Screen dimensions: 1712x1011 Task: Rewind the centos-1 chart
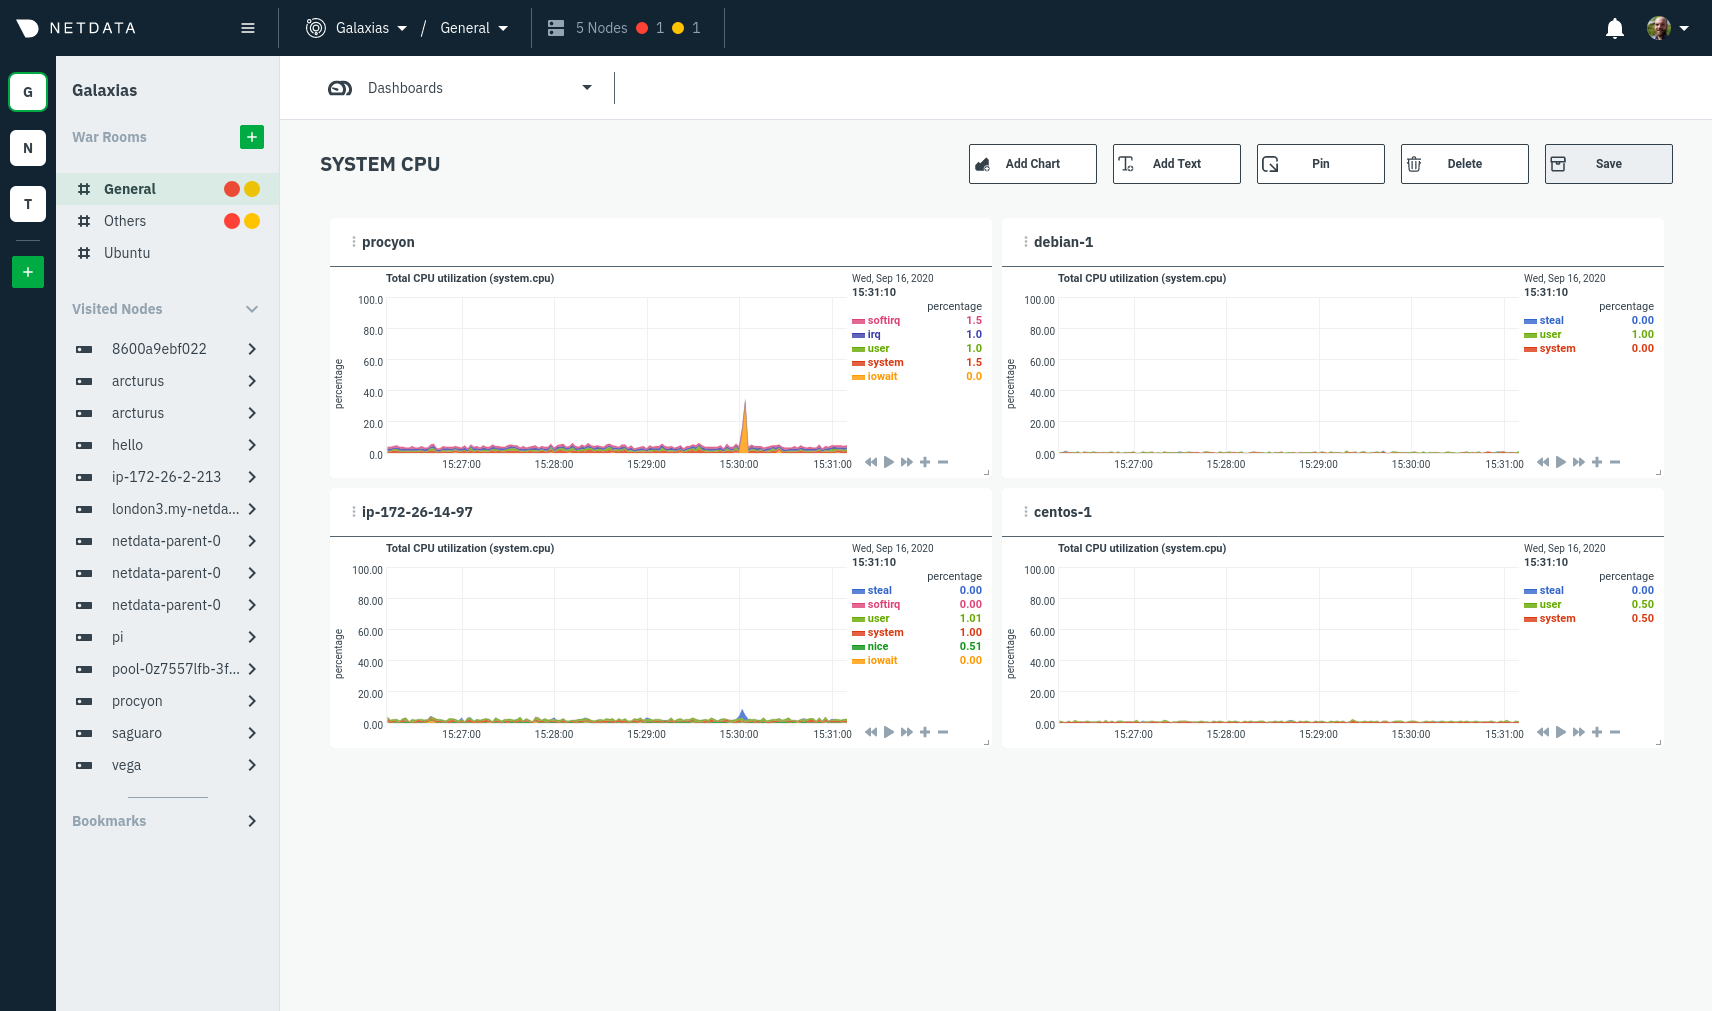[x=1543, y=732]
